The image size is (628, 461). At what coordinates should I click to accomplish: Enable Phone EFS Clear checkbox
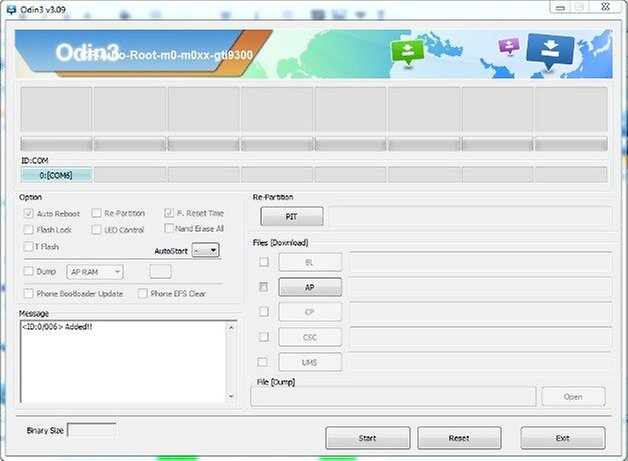pos(143,294)
